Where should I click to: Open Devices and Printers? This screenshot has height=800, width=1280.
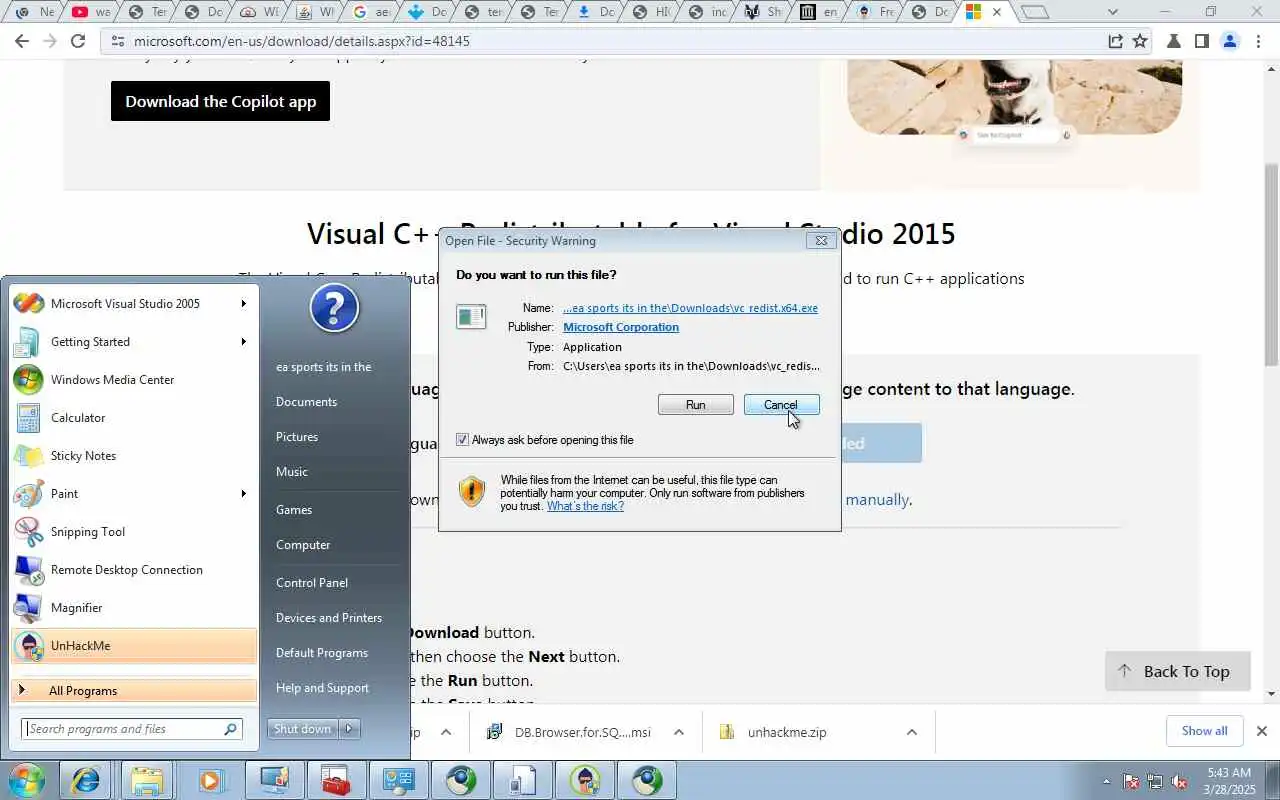(329, 618)
